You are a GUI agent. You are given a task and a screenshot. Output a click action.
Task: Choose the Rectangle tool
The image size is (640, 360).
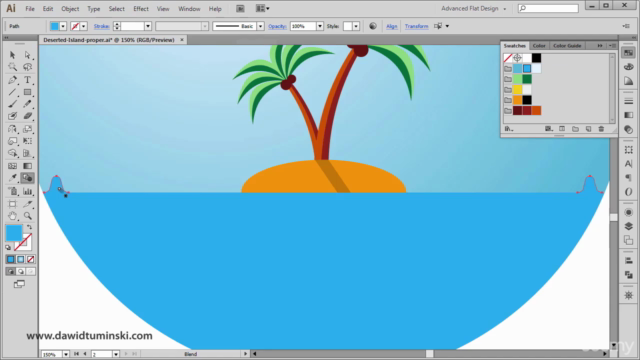[x=27, y=92]
